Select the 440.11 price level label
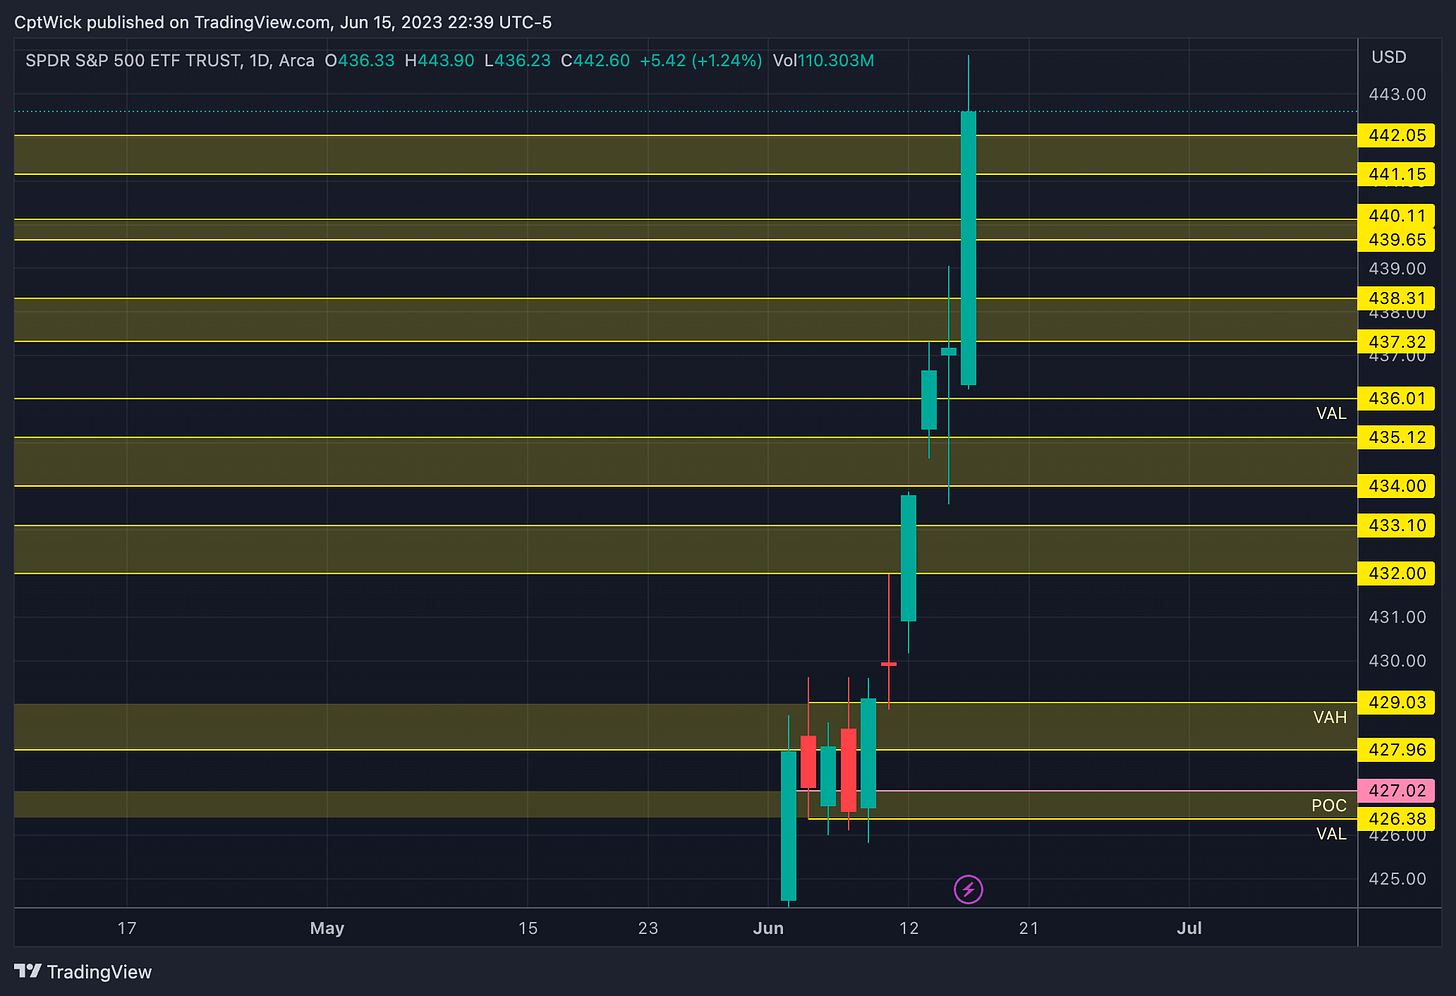 coord(1396,216)
